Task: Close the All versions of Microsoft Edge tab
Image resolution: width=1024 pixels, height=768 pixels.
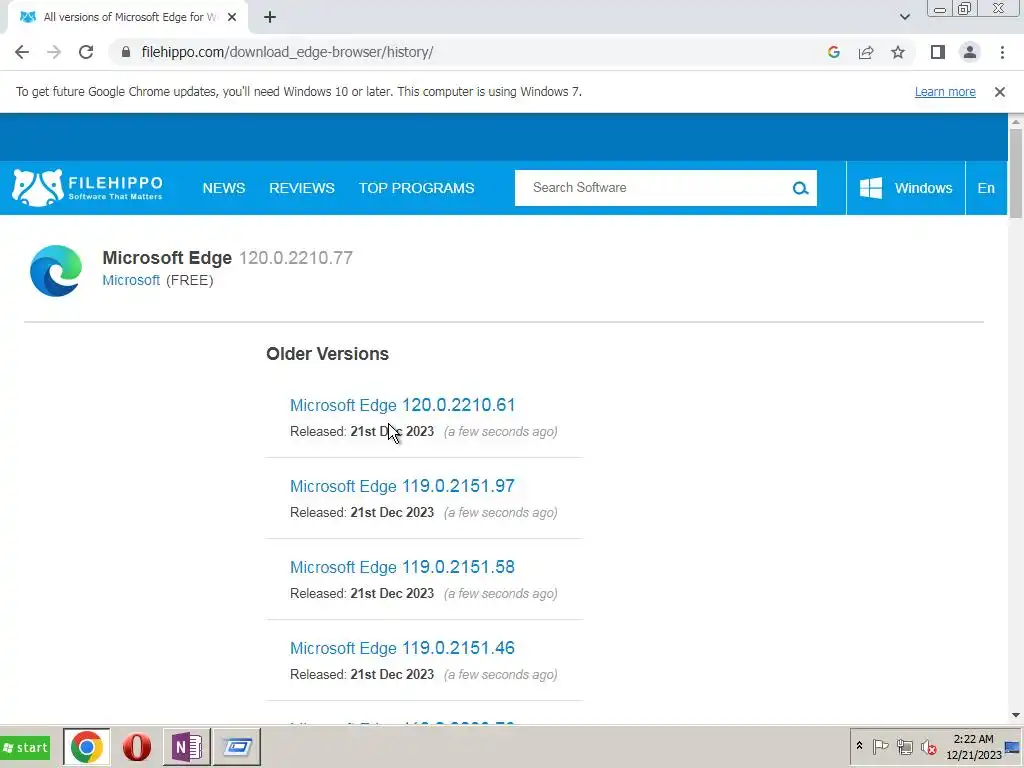Action: pos(232,17)
